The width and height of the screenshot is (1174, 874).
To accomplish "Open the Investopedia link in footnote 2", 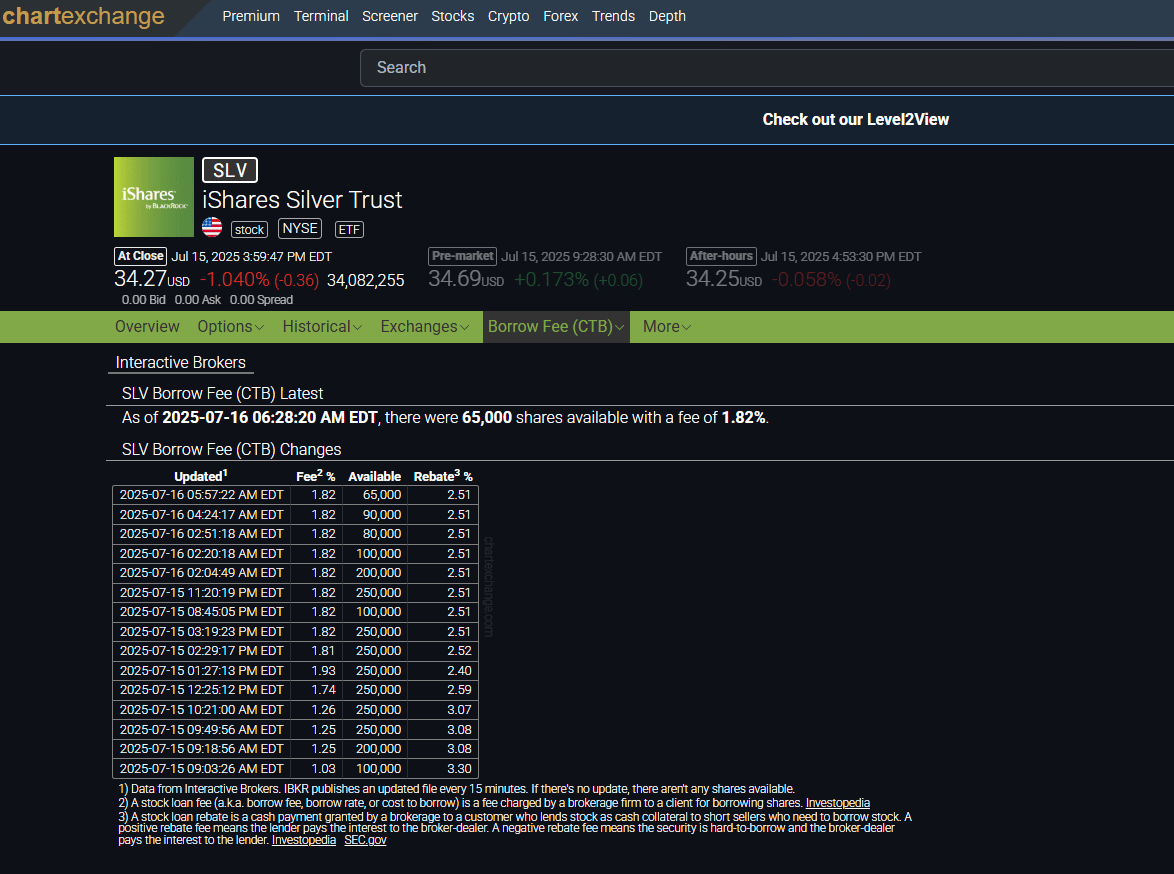I will coord(837,803).
